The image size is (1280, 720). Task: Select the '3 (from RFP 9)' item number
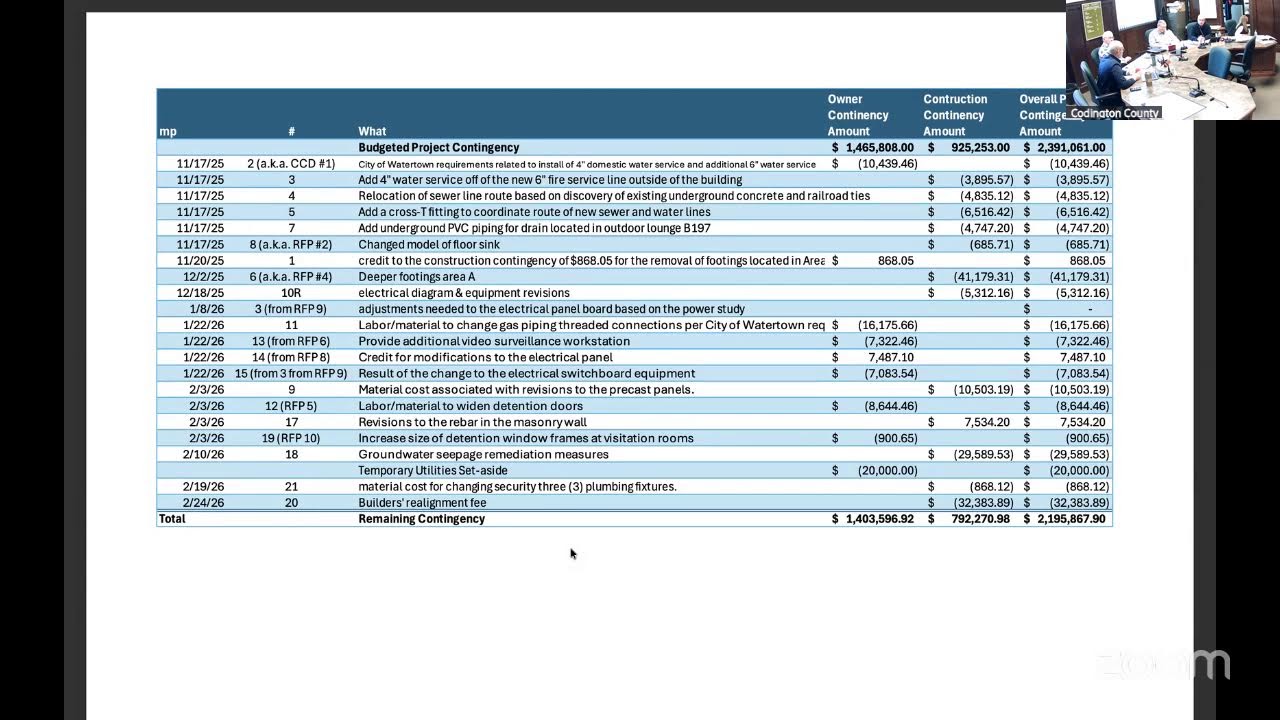coord(291,309)
